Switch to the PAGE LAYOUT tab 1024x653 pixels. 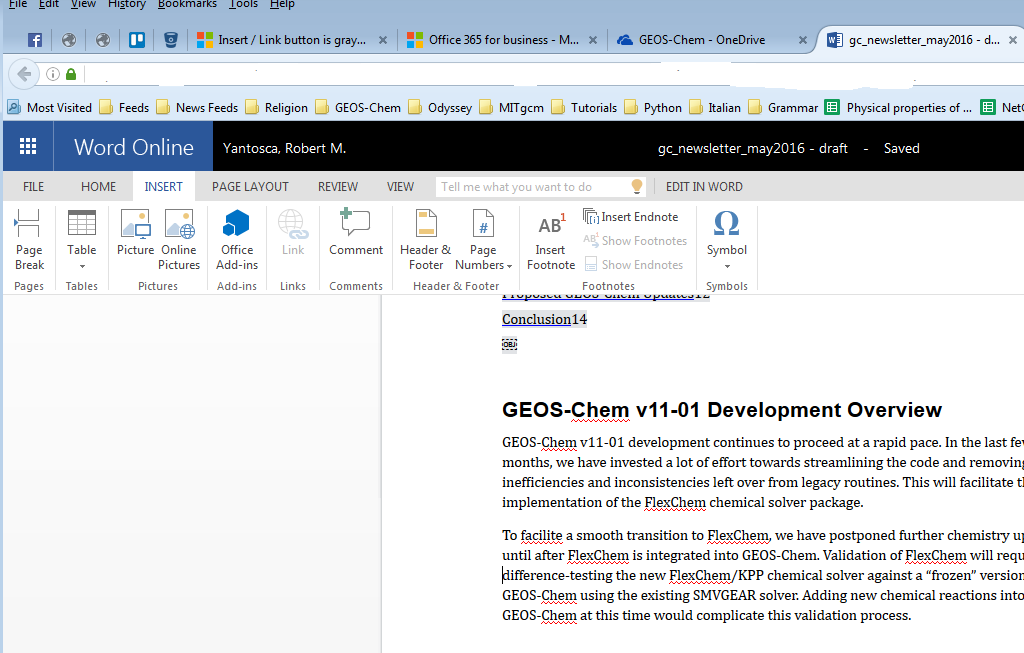(250, 187)
